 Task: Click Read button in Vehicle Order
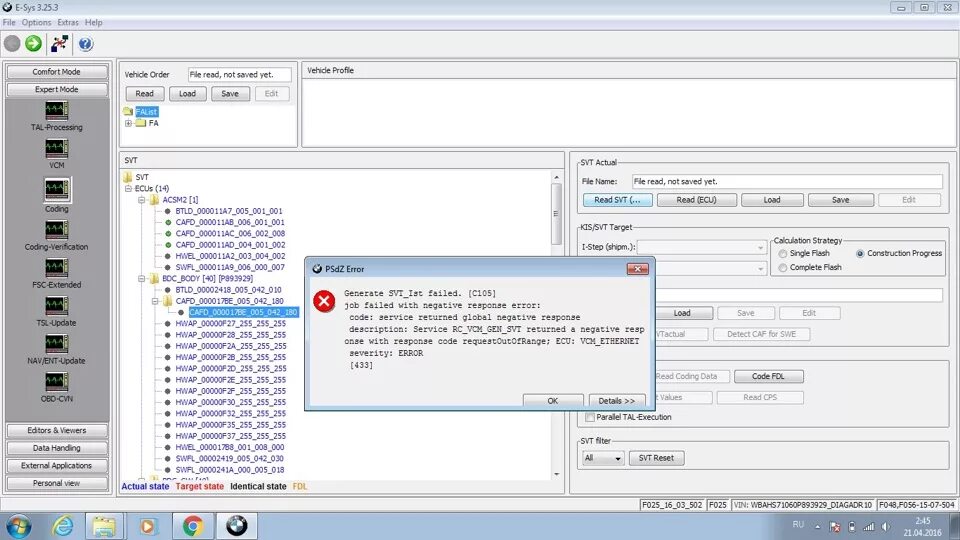(144, 94)
